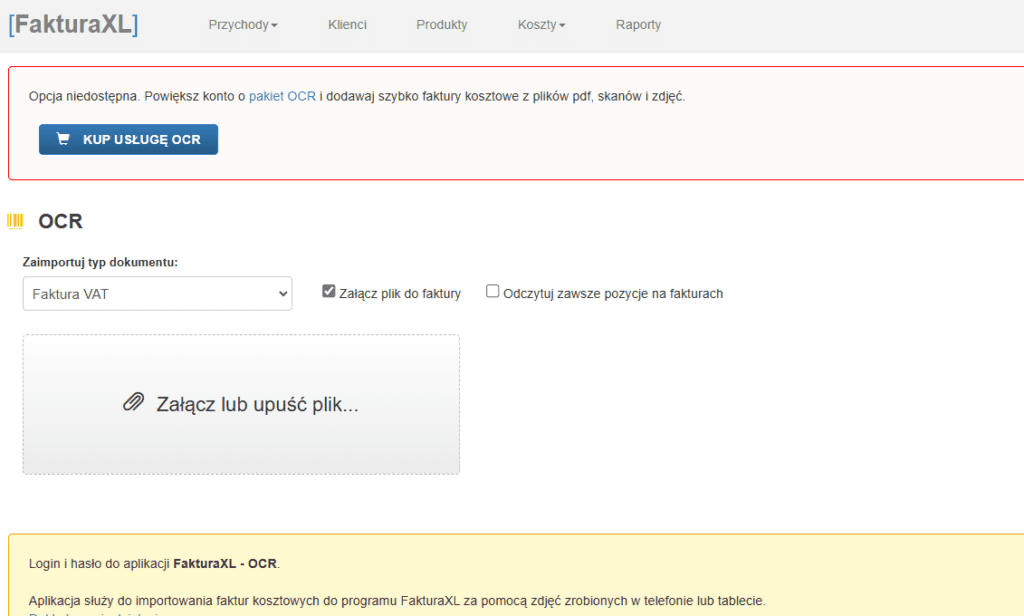Screen dimensions: 1024x616
Task: Expand the Koszty dropdown menu
Action: coord(541,25)
